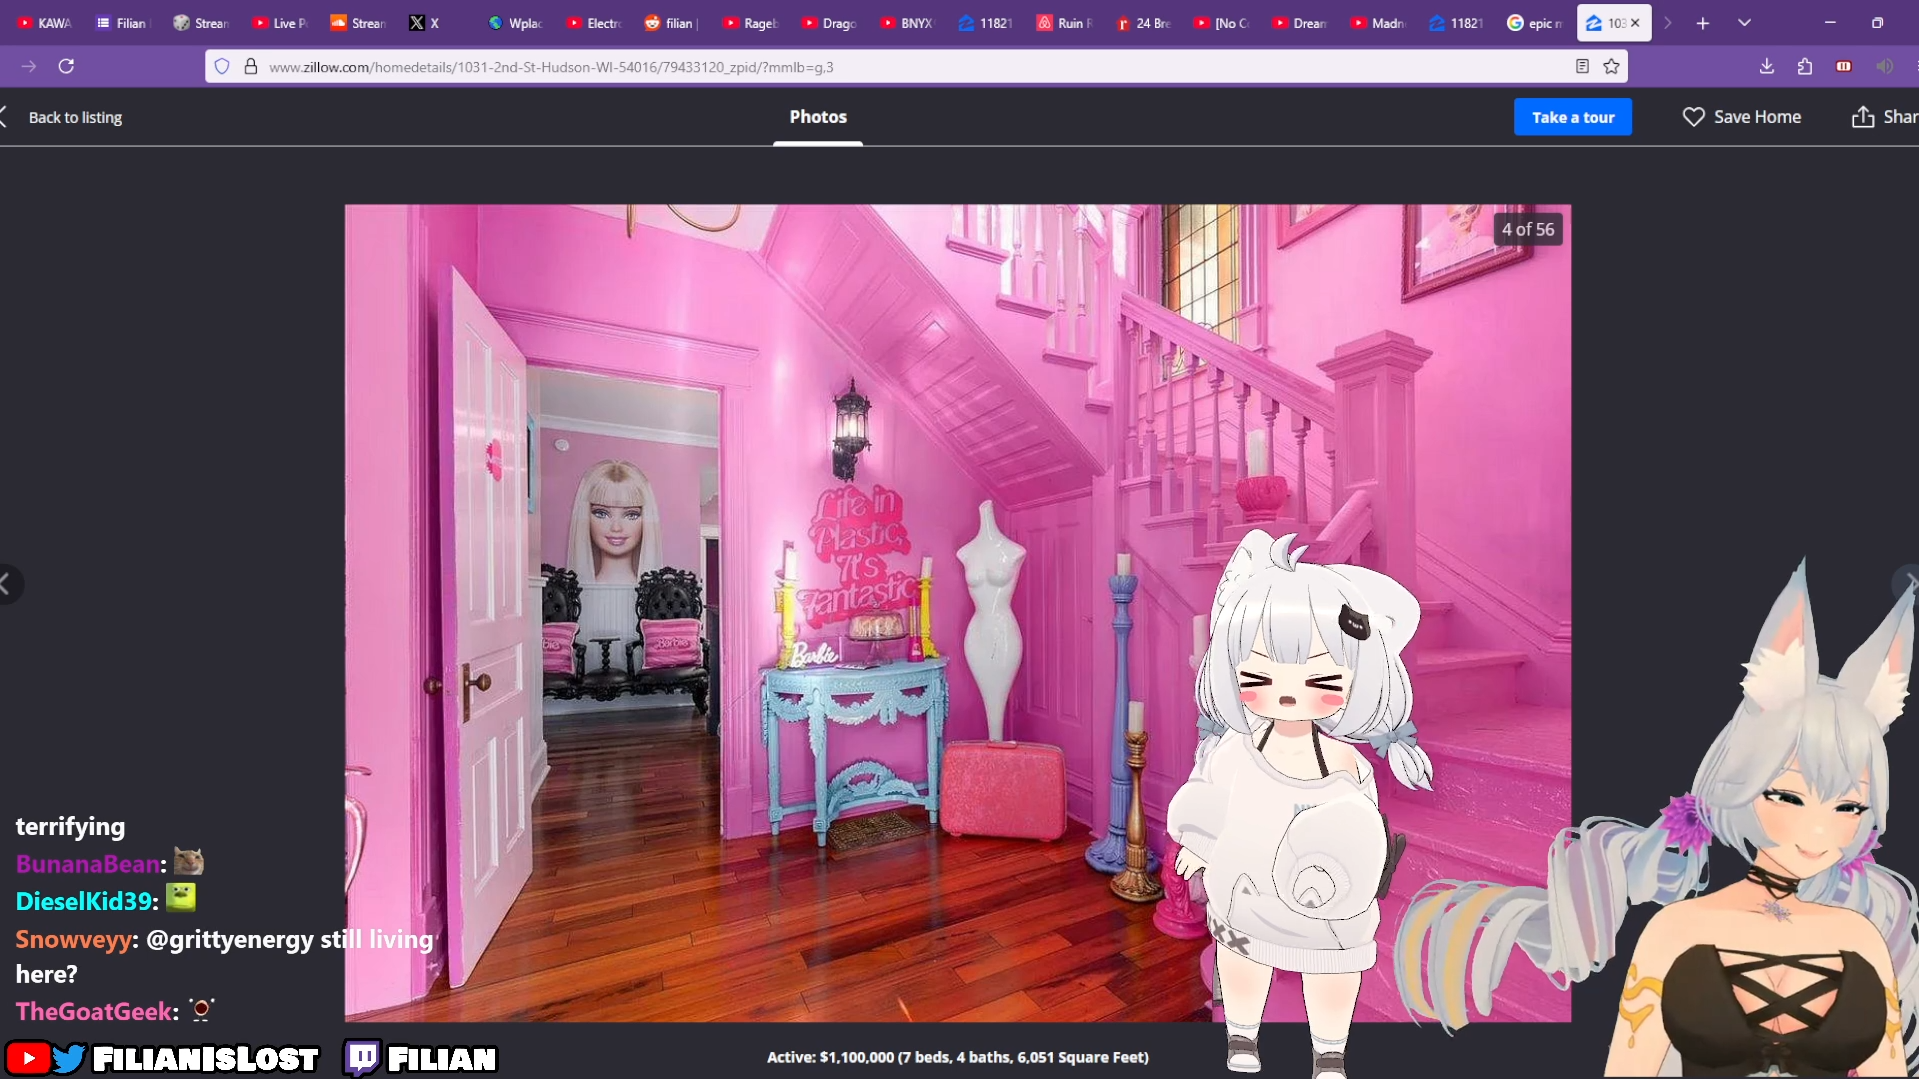Open the Madn YouTube tab
Image resolution: width=1919 pixels, height=1079 pixels.
click(1379, 23)
